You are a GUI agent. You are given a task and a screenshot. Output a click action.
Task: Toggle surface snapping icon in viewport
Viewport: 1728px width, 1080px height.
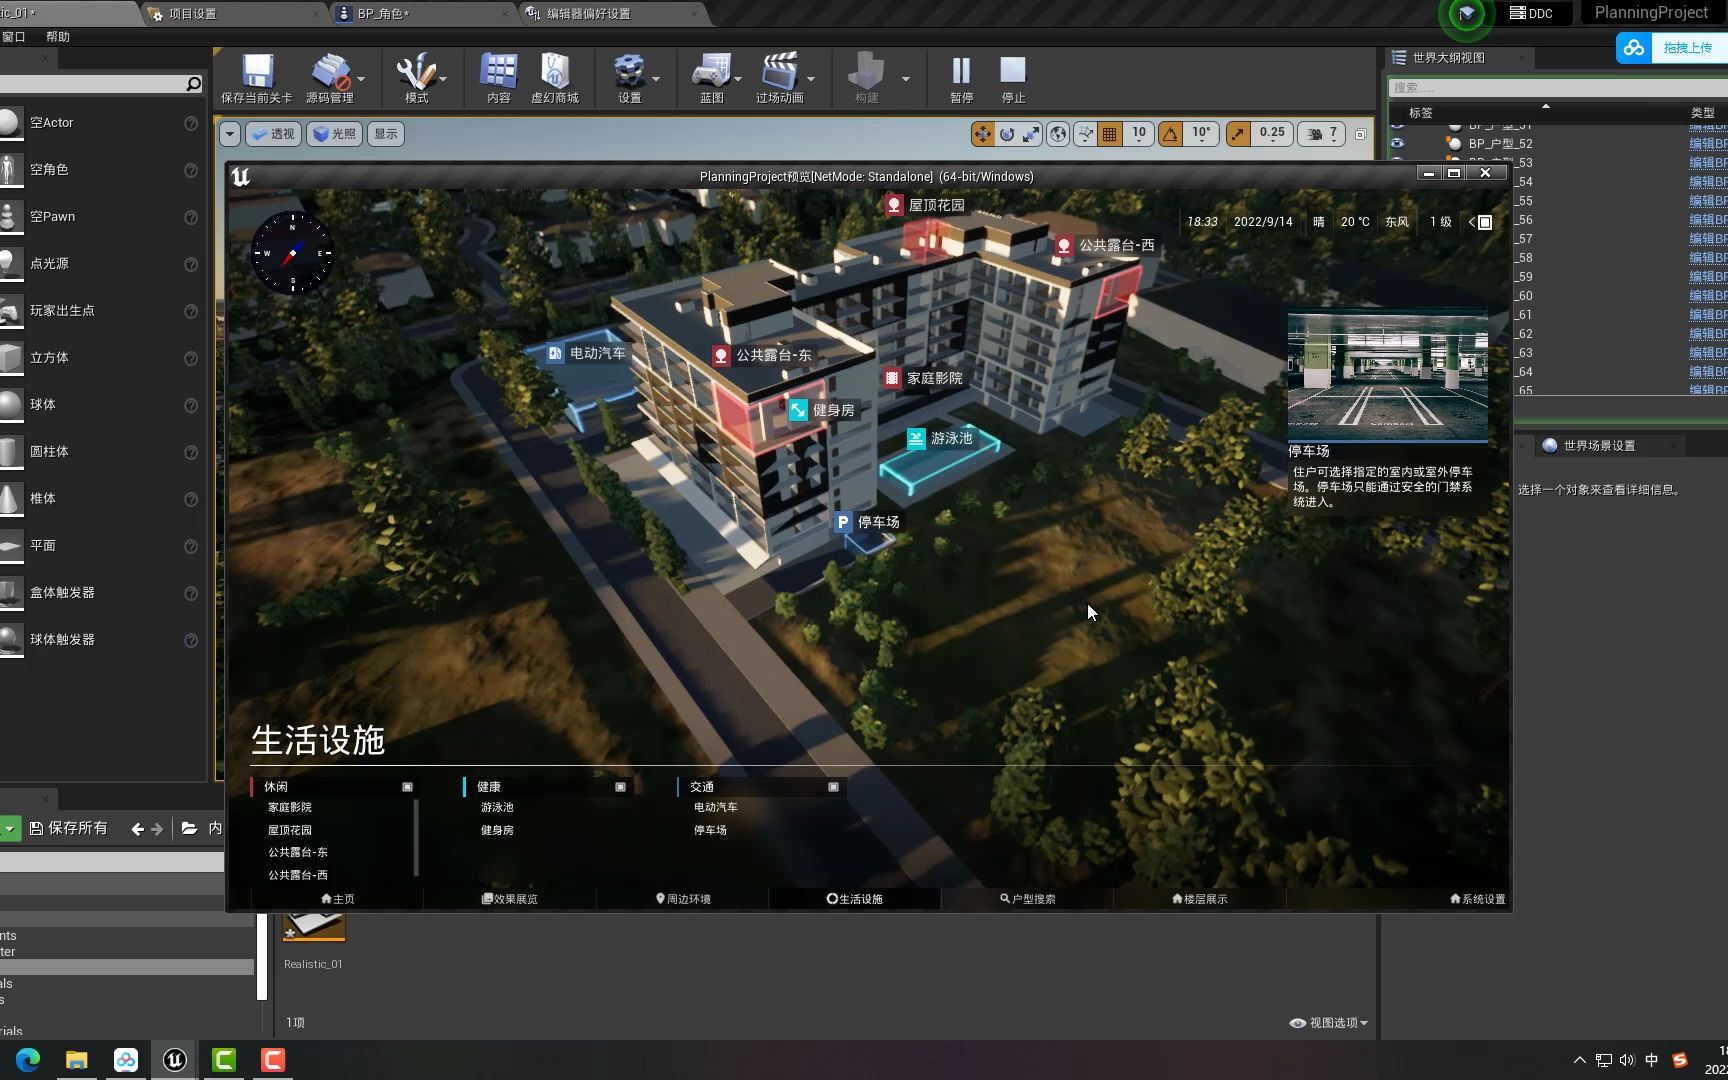pos(1085,134)
